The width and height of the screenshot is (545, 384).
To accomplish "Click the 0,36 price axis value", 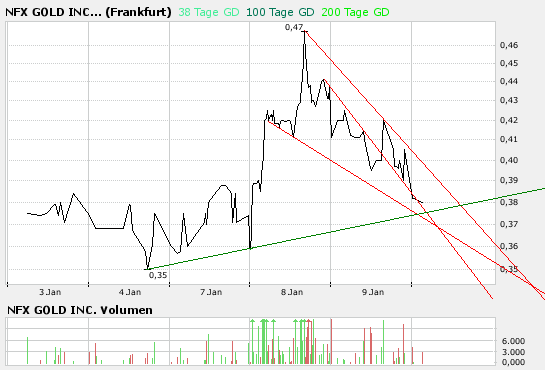I will (509, 246).
